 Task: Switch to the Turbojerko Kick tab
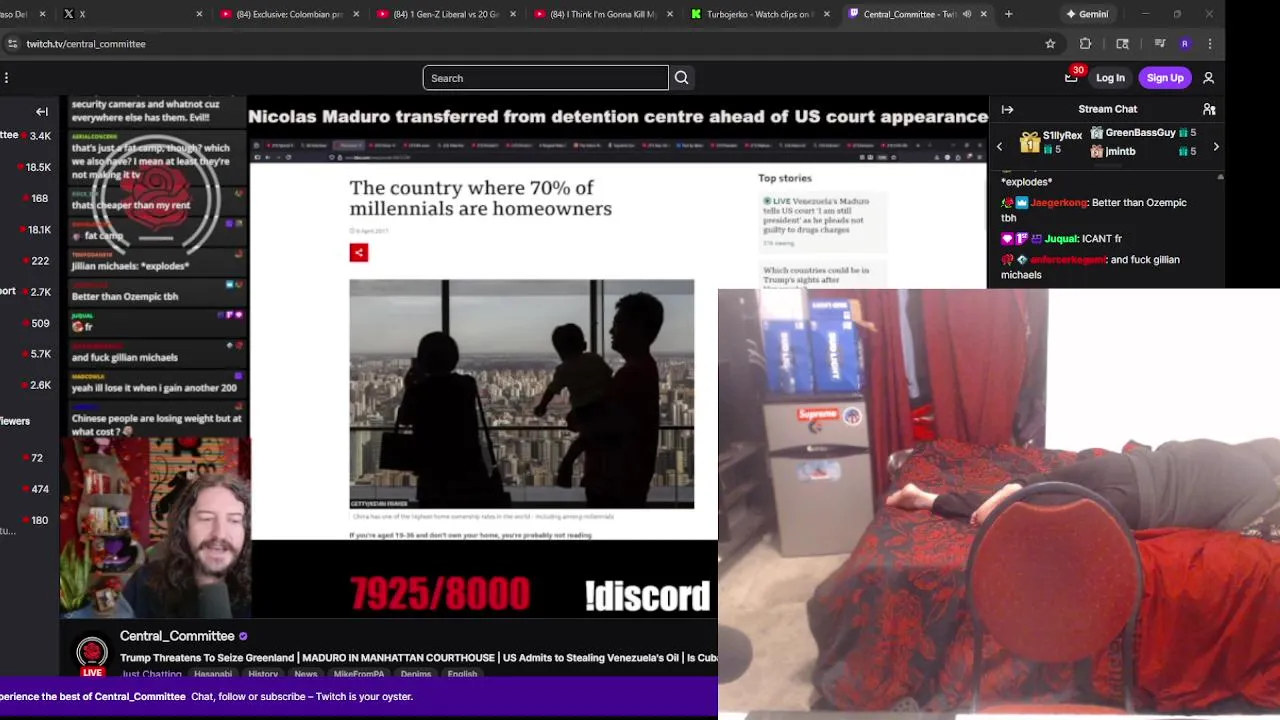coord(760,14)
